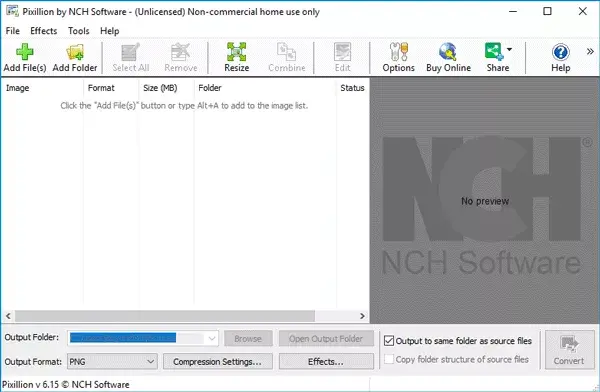Click the Open Output Folder button
The width and height of the screenshot is (600, 392).
click(326, 338)
